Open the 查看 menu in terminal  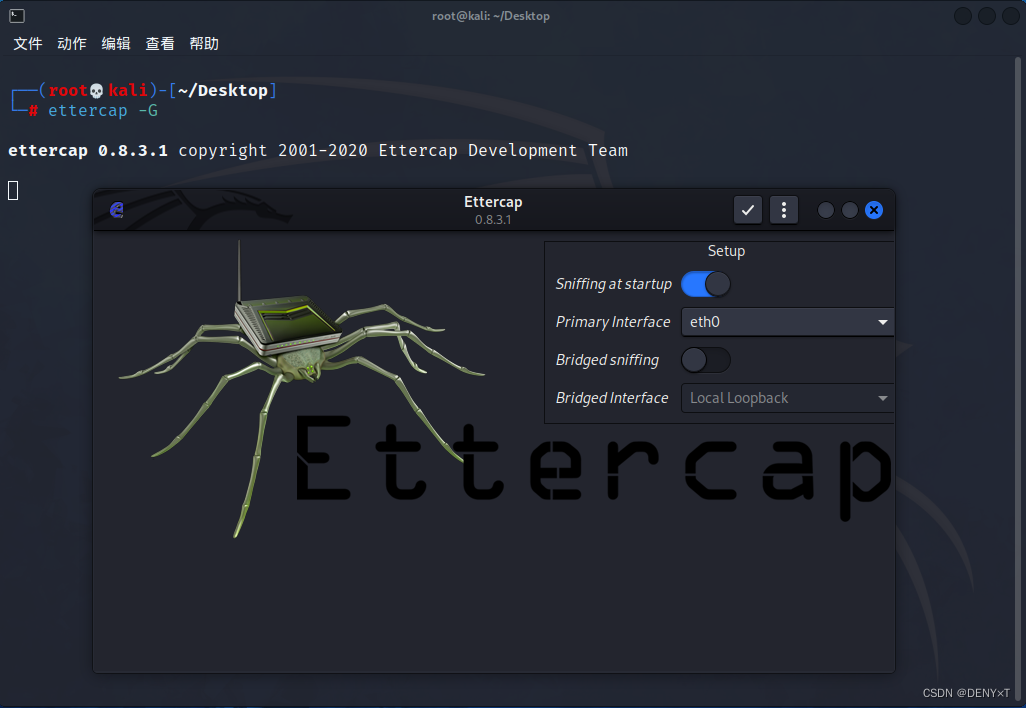coord(160,44)
